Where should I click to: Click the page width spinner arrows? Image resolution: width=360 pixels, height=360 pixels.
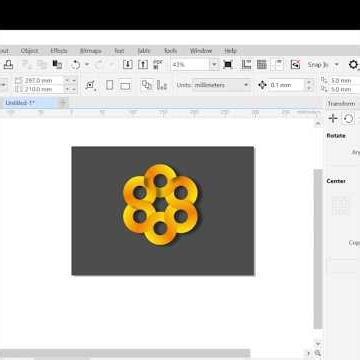70,81
